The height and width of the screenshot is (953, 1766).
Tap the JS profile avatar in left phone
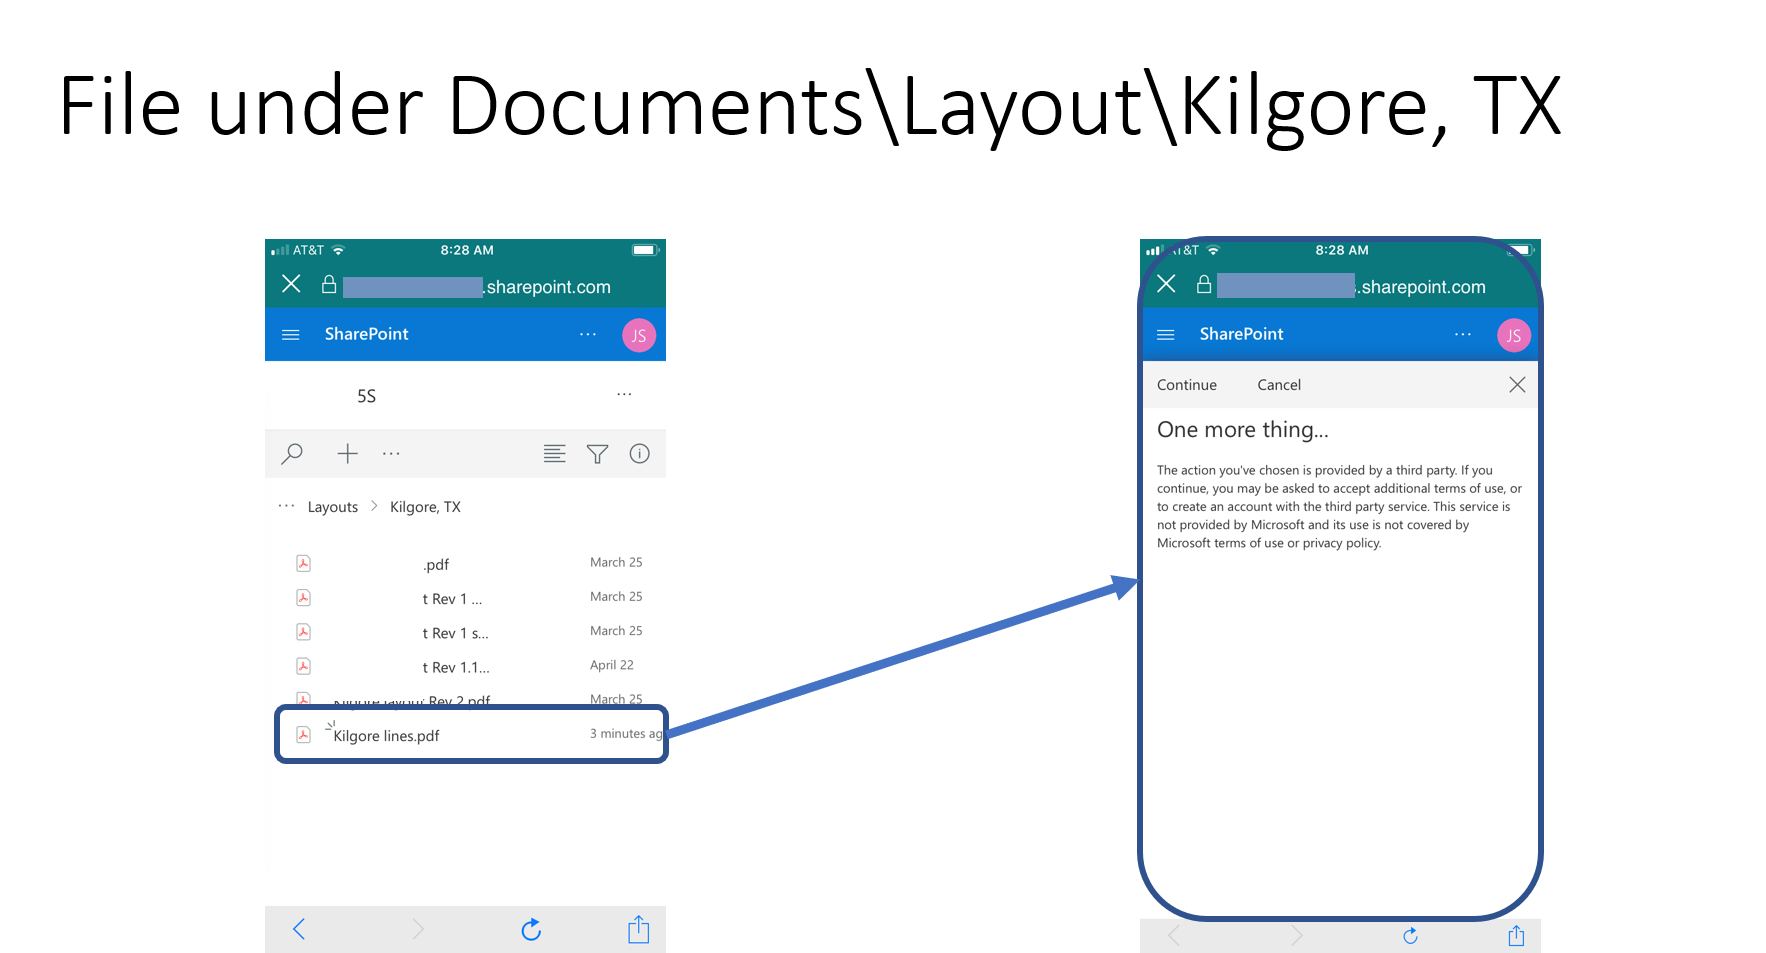tap(639, 335)
